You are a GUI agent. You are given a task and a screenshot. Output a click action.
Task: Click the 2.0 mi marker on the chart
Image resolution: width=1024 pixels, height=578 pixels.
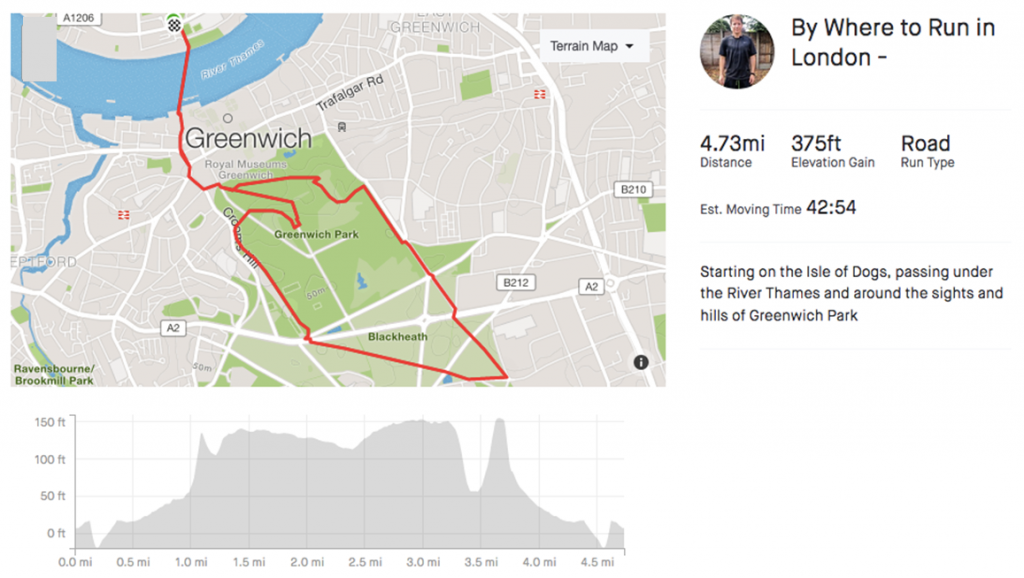308,563
